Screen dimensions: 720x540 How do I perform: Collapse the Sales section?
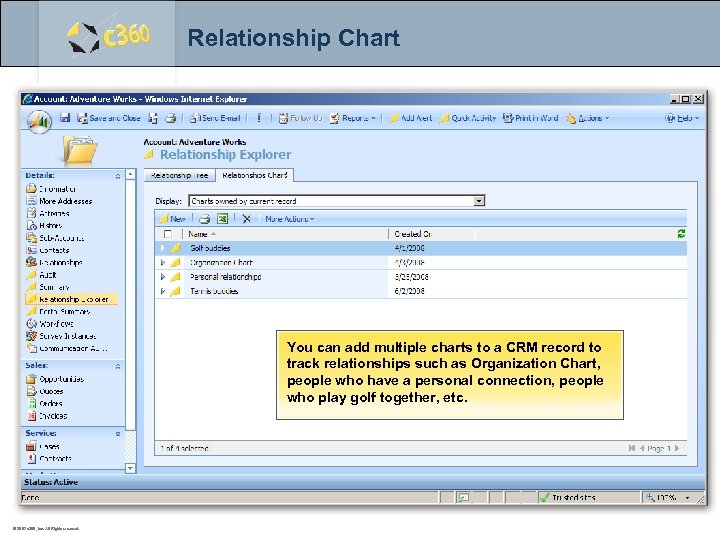(118, 366)
